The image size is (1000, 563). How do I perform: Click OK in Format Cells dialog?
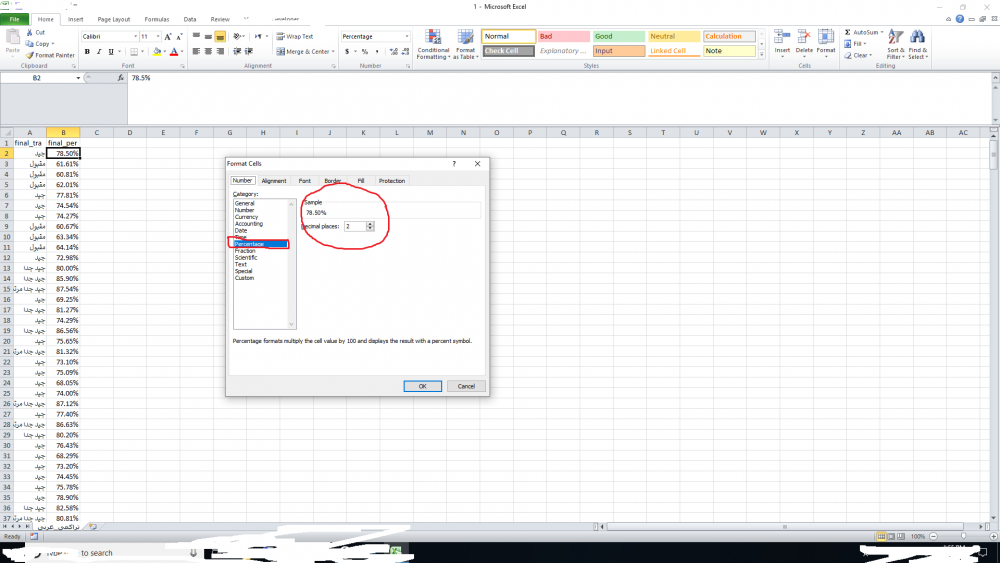[x=422, y=386]
